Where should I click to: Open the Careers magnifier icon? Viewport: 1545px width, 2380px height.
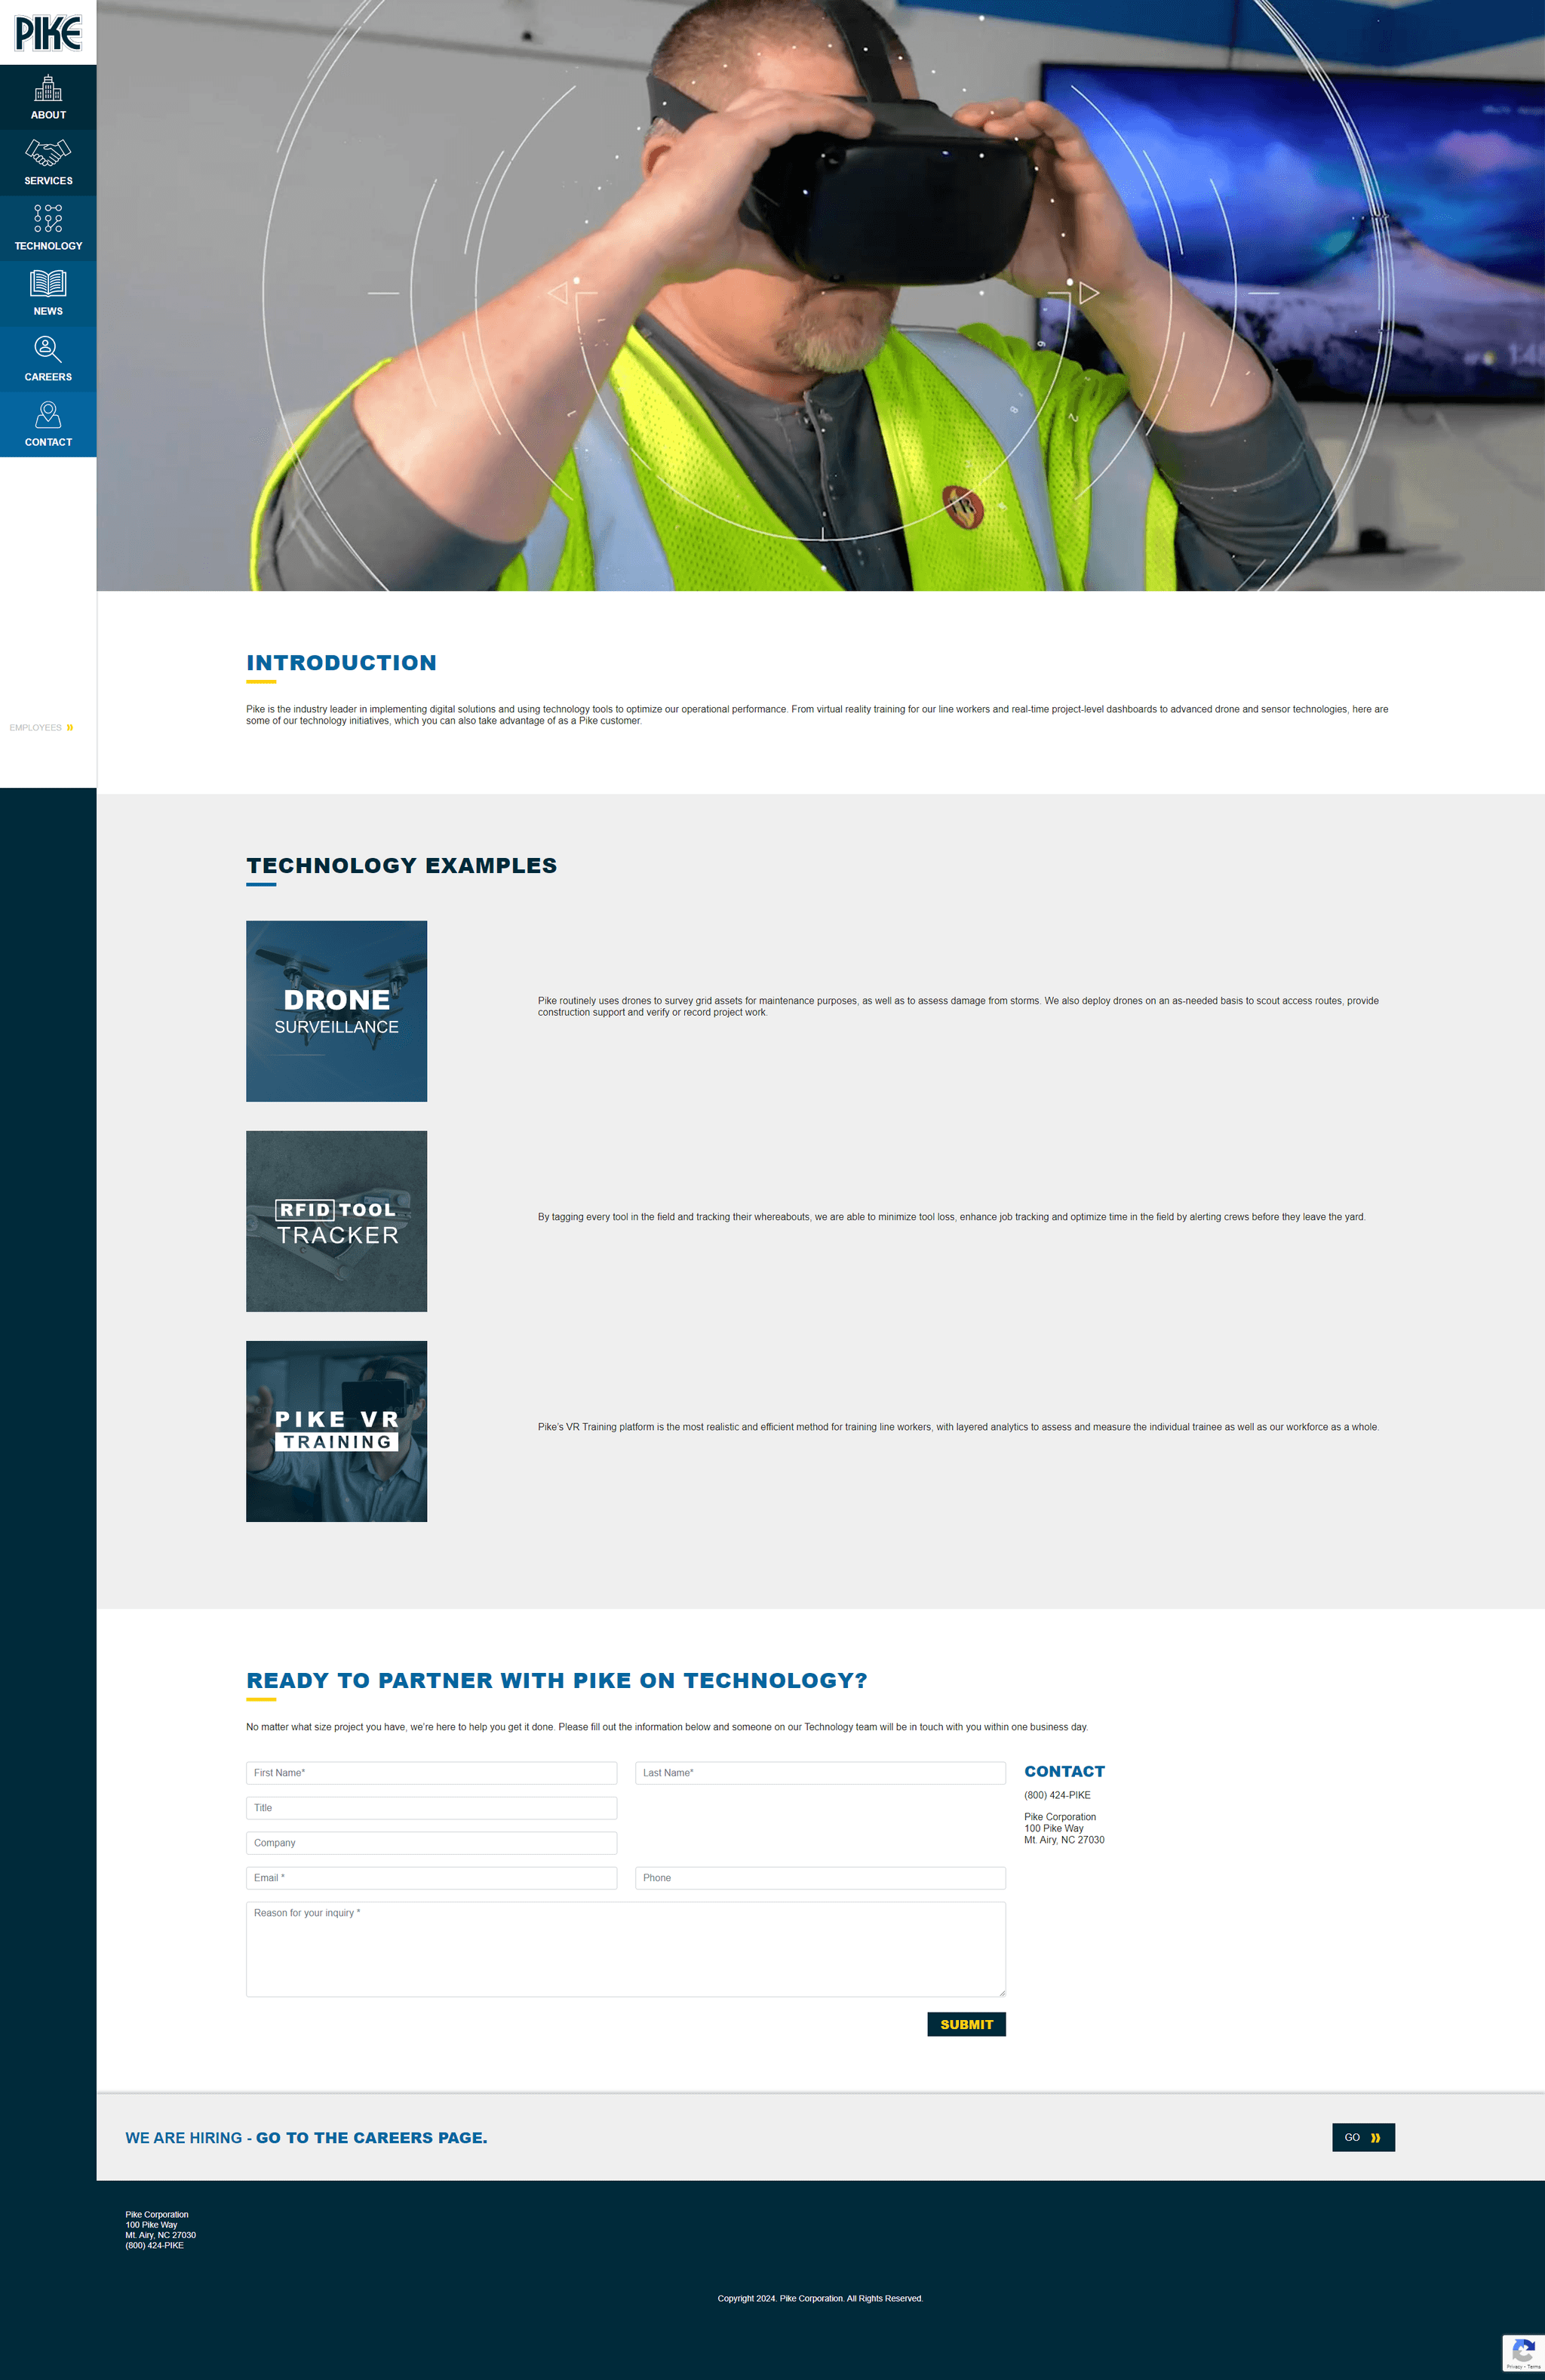[x=48, y=349]
